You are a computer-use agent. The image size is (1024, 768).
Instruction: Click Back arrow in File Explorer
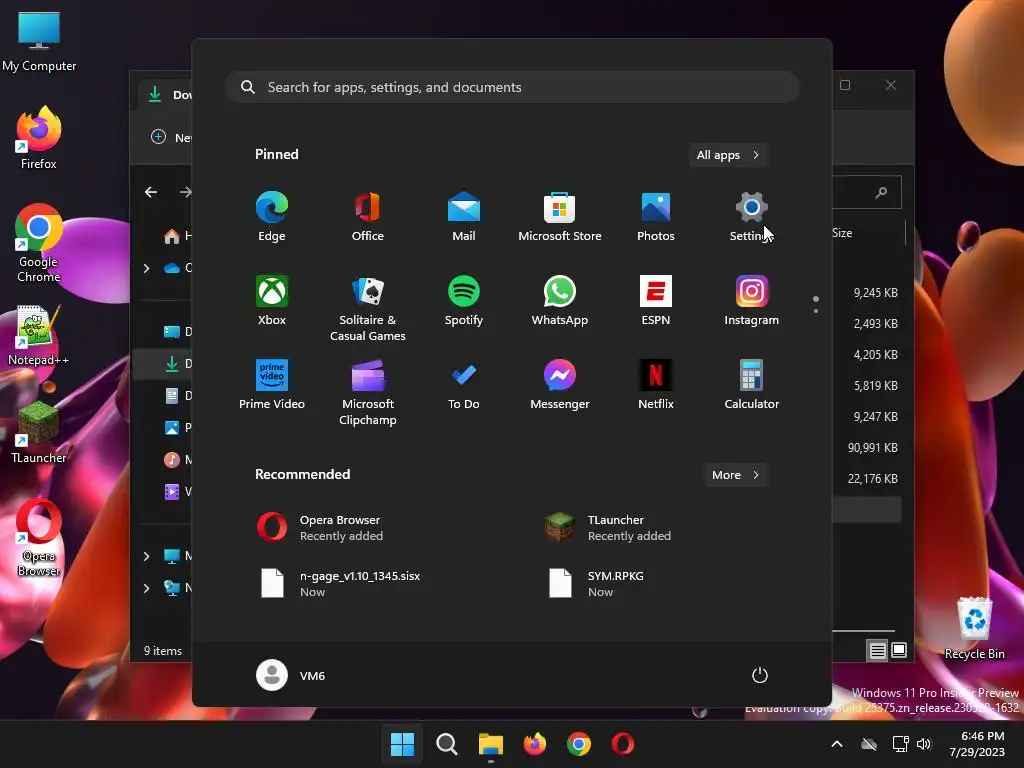click(x=151, y=192)
